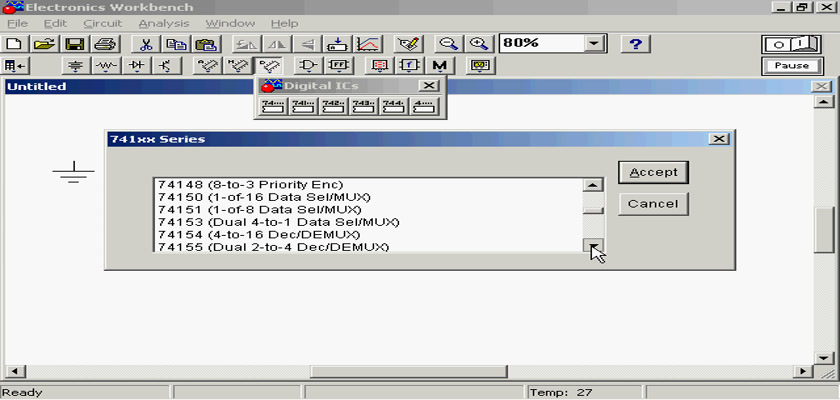Close the 741xx Series dialog

tap(718, 139)
